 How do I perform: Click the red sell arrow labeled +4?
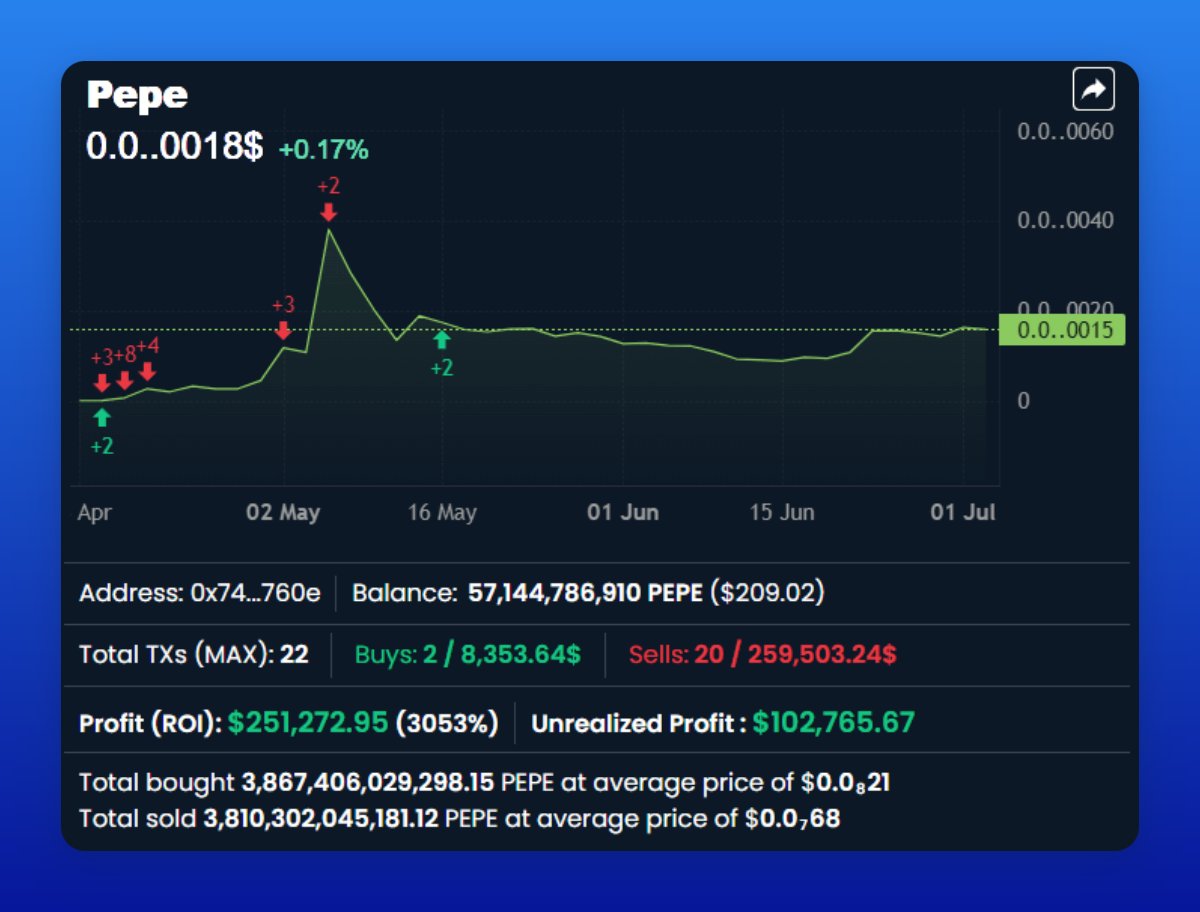click(x=147, y=371)
